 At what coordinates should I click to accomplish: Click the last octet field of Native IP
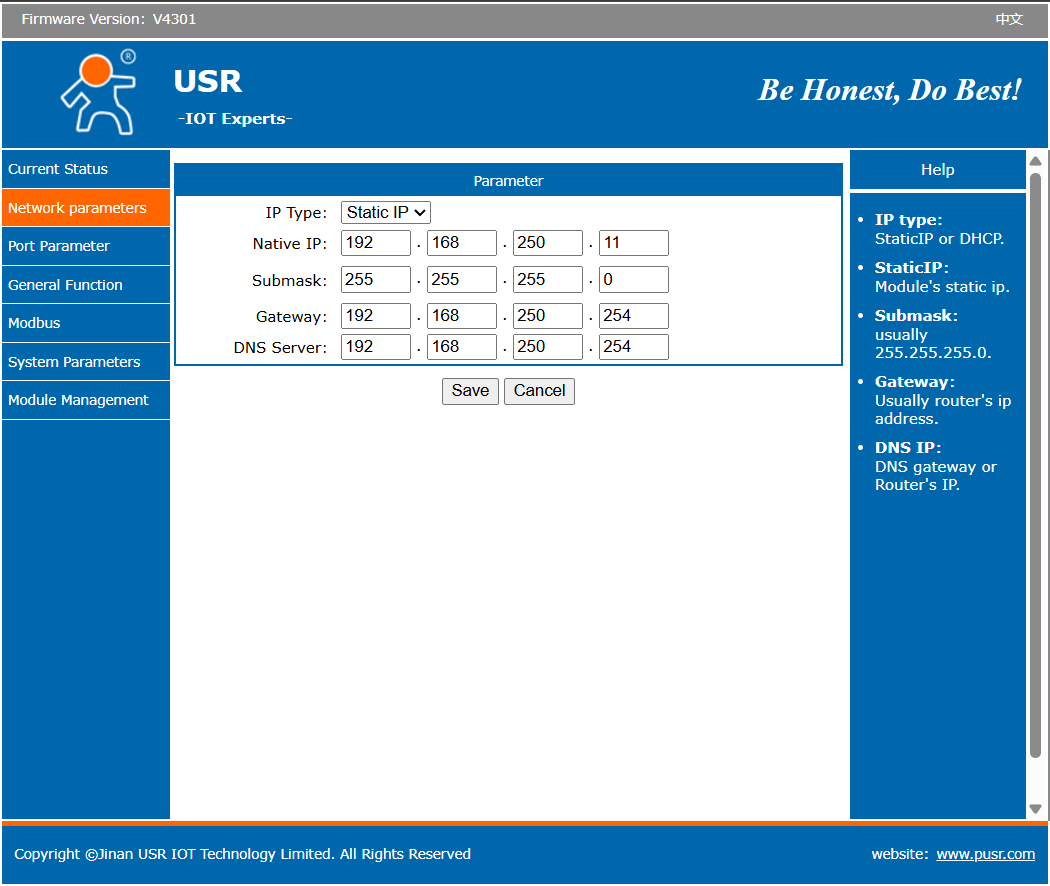point(633,243)
